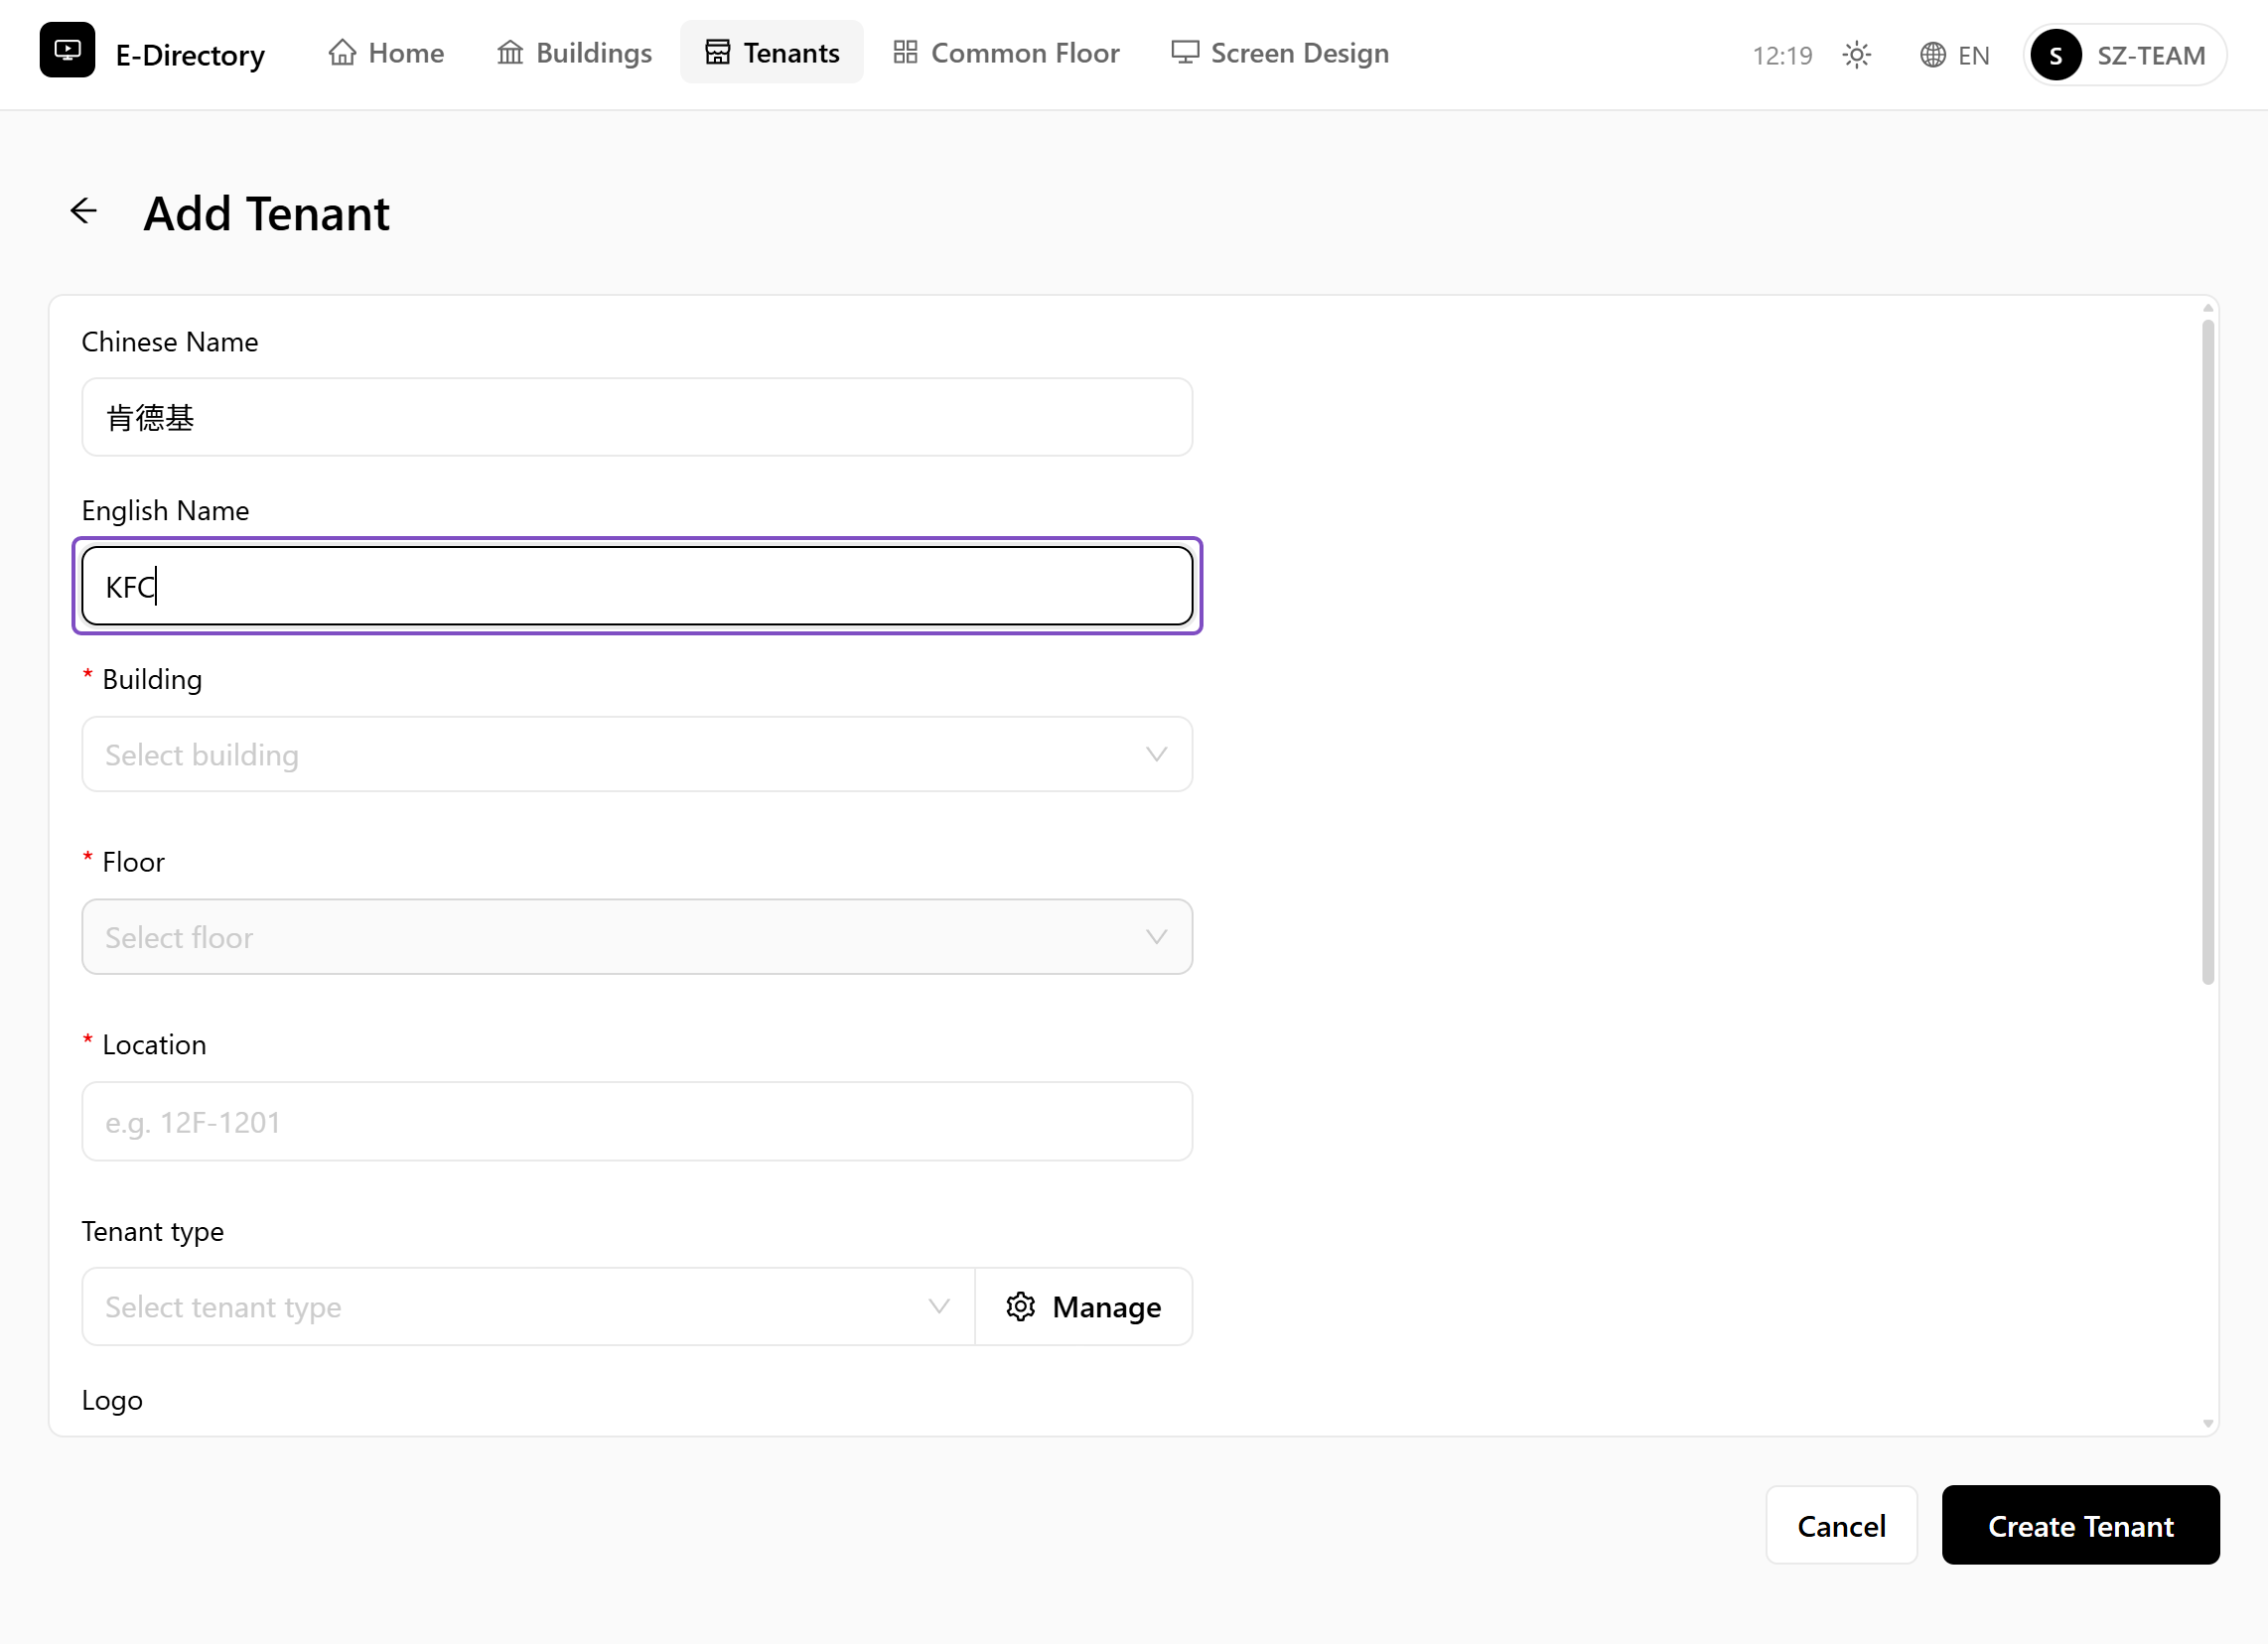Open the Home tab
The height and width of the screenshot is (1644, 2268).
point(386,52)
